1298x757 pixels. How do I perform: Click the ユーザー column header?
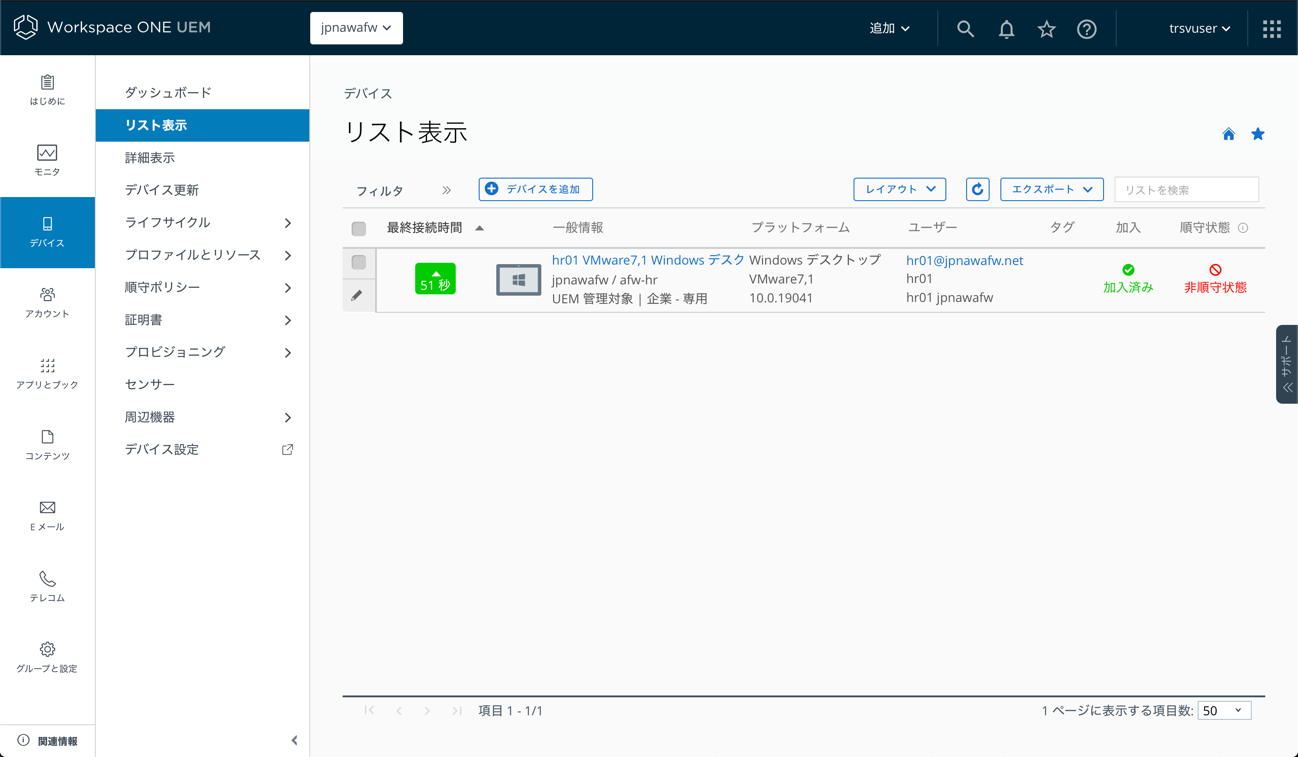pyautogui.click(x=932, y=228)
